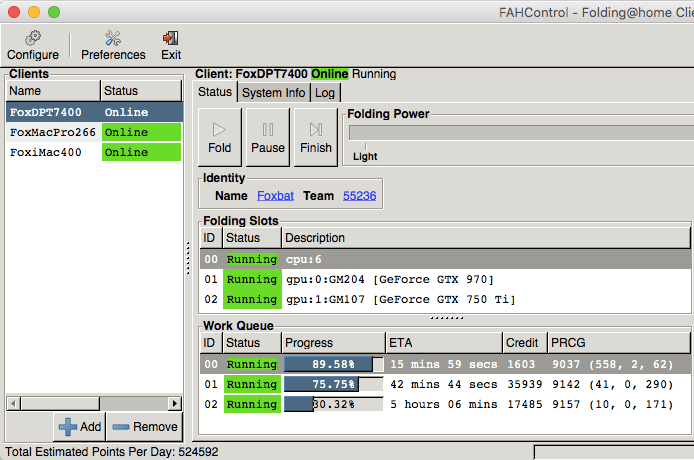Click Work Queue ID column header
694x460 pixels.
point(211,343)
